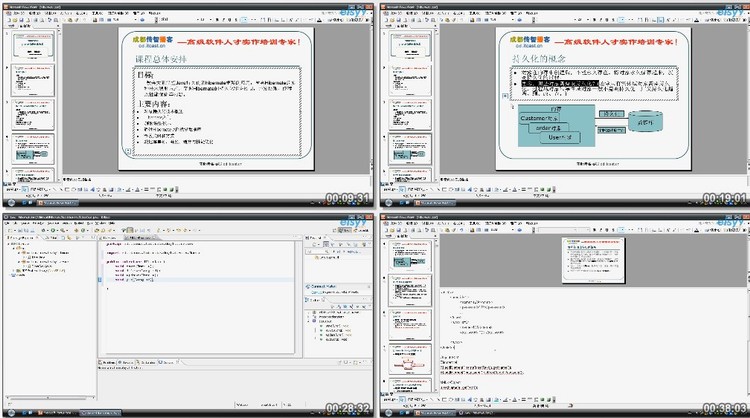Click Package Explorer horizontal scrollbar in Eclipse
The image size is (750, 418).
[x=50, y=397]
